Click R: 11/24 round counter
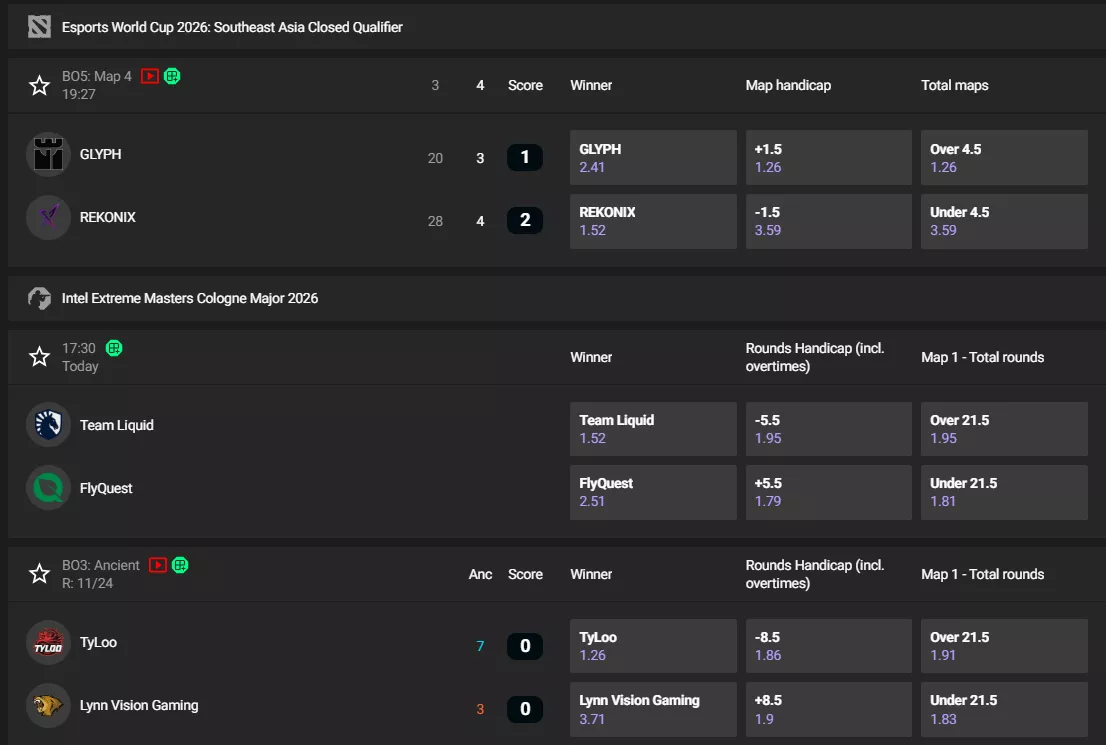The height and width of the screenshot is (745, 1106). coord(87,583)
